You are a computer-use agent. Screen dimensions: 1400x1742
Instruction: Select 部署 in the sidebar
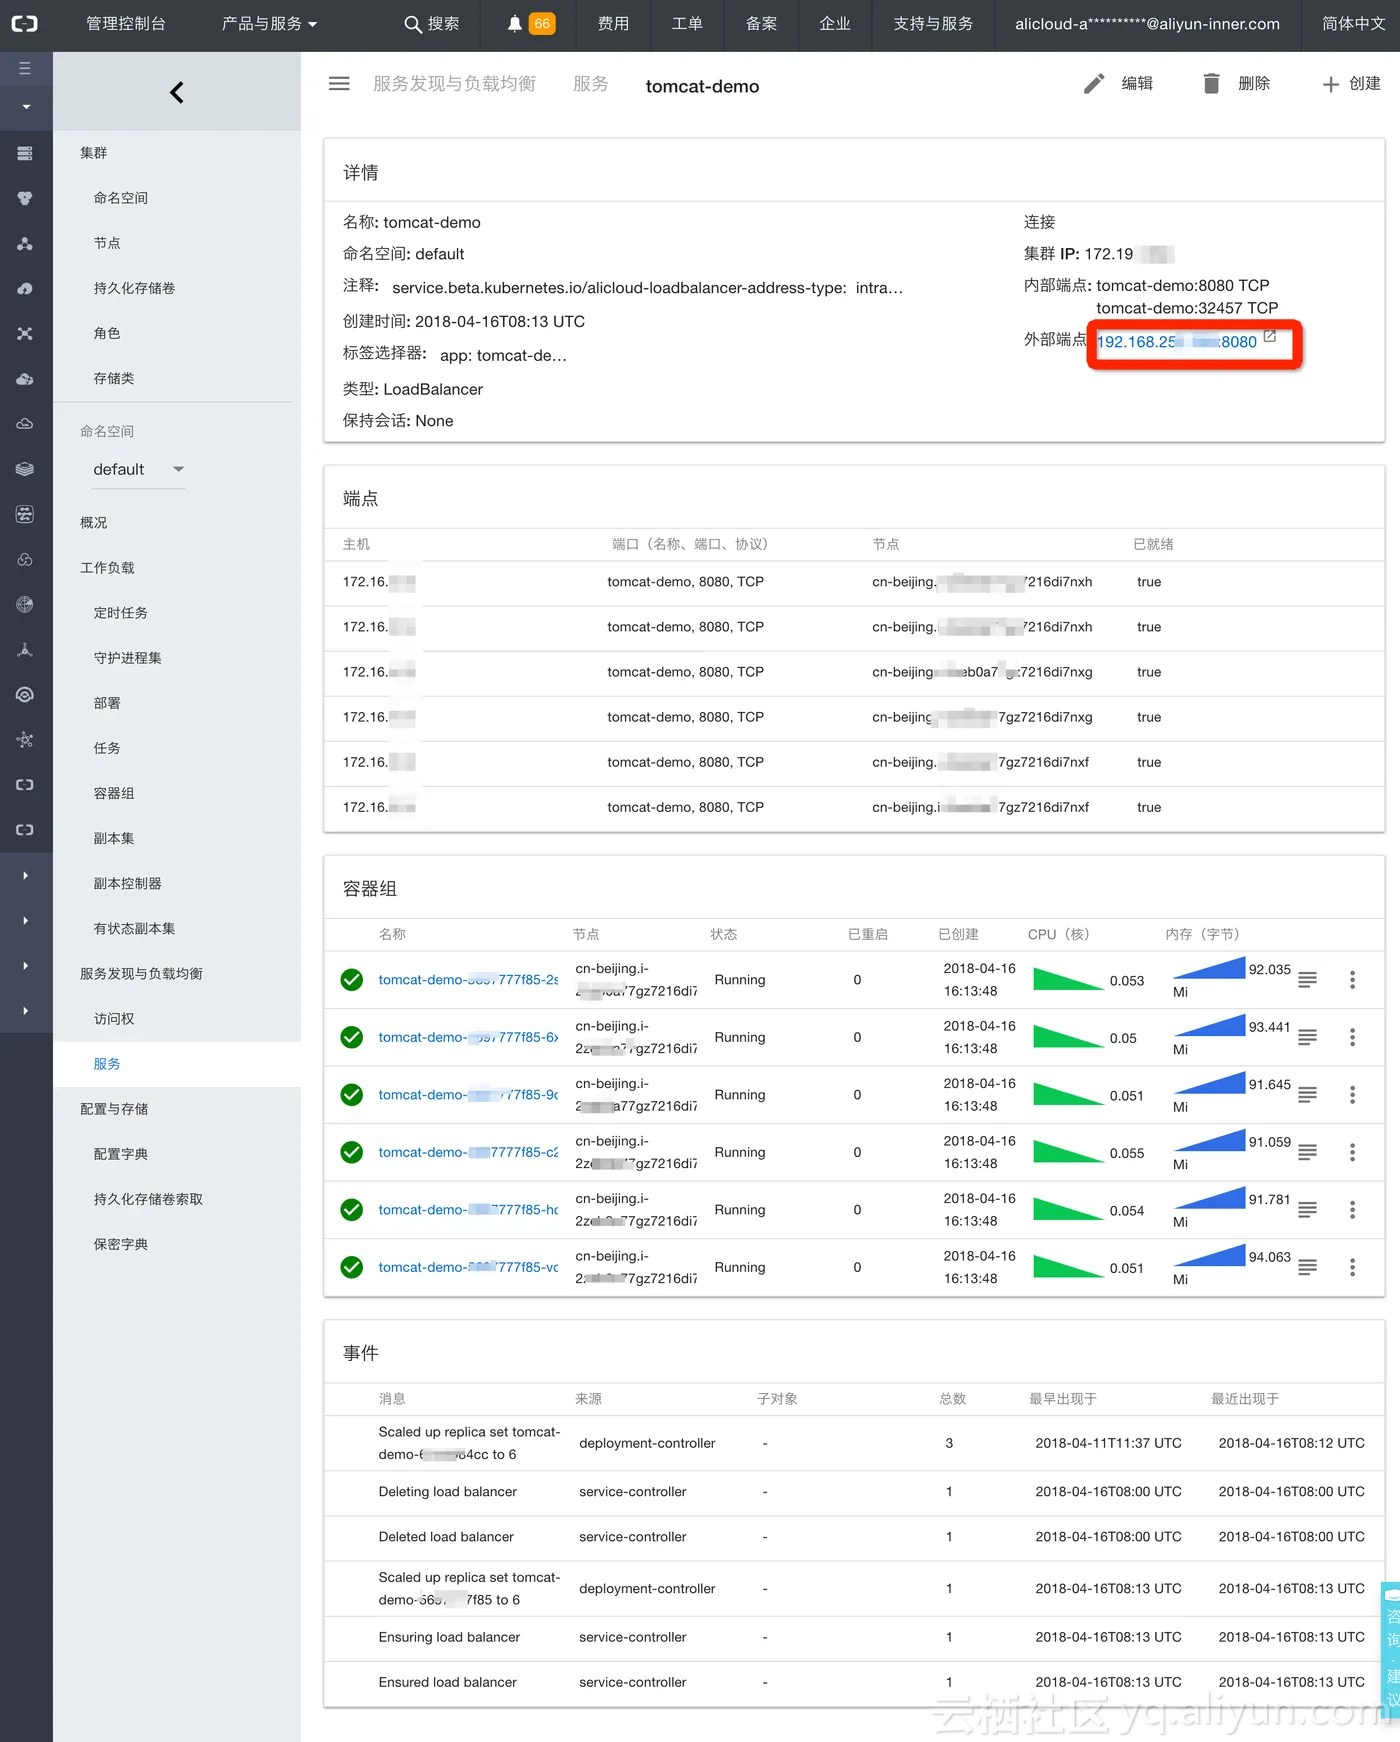coord(107,703)
